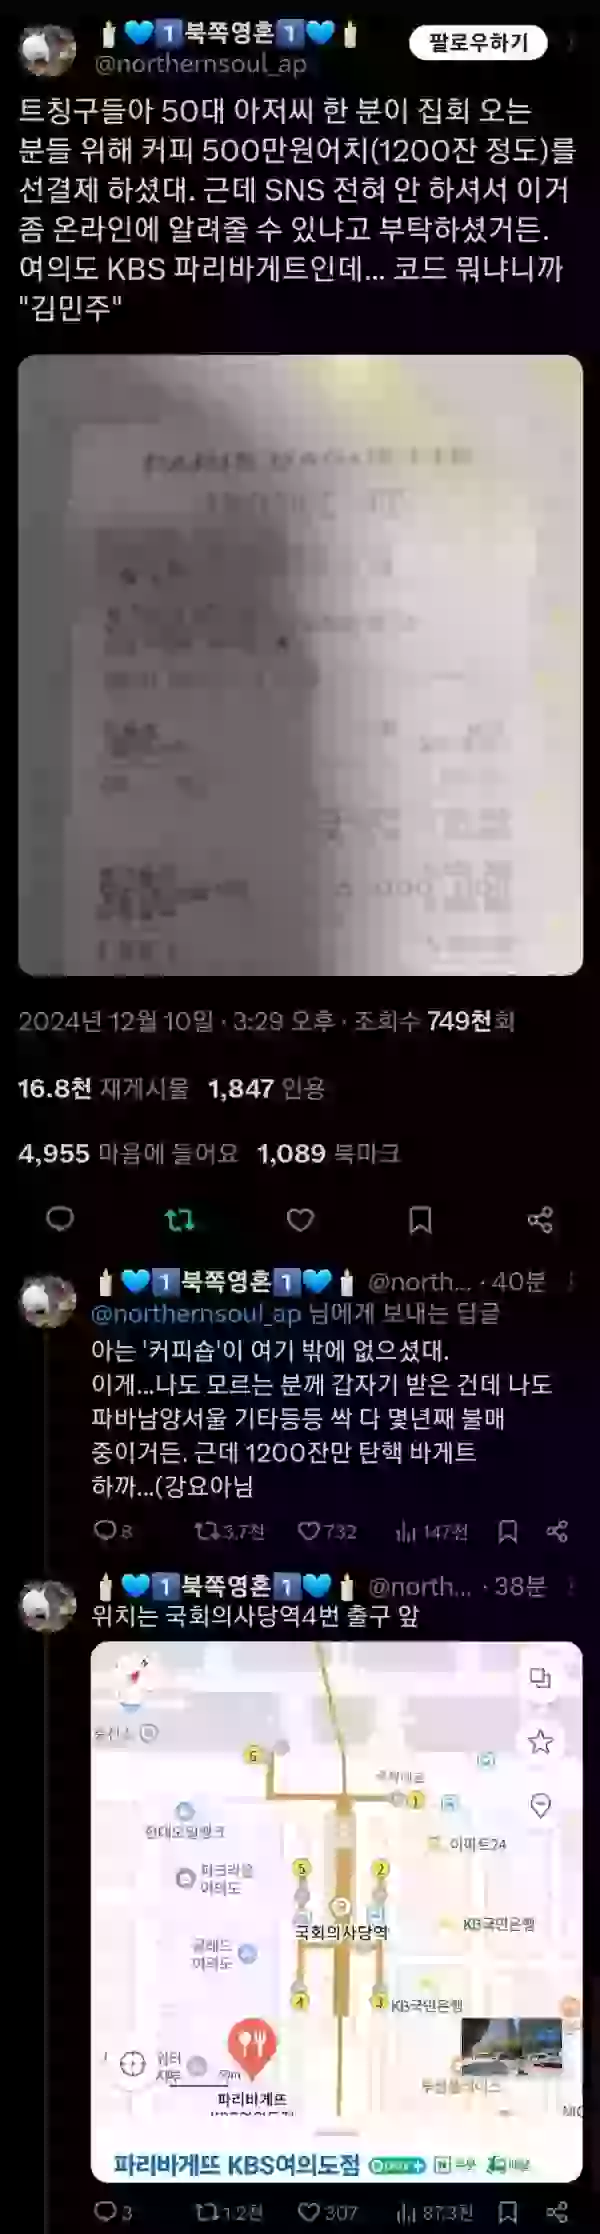Tap the star favorite icon on map
The image size is (600, 2234).
[540, 1742]
